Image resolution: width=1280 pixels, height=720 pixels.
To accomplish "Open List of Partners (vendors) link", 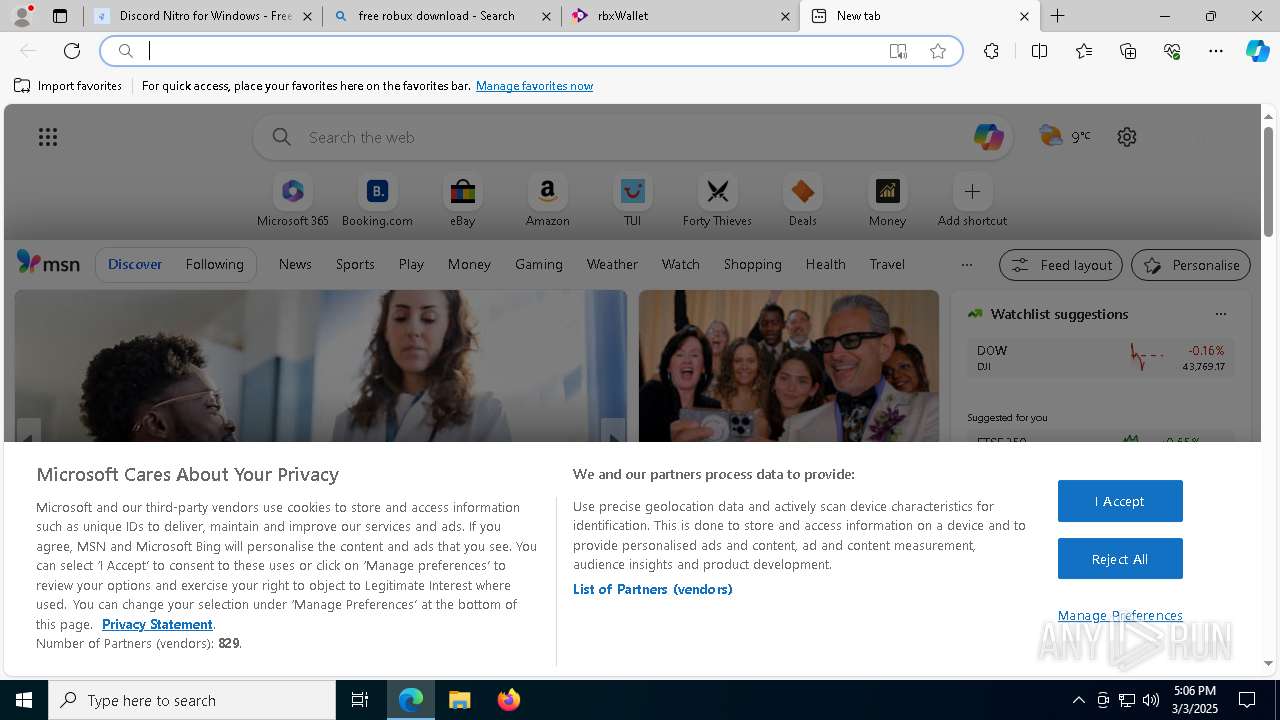I will (x=652, y=589).
